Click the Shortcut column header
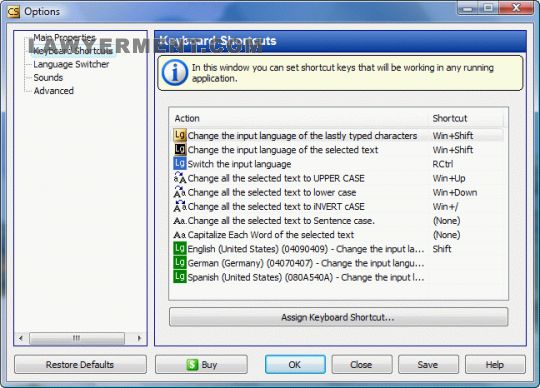The height and width of the screenshot is (388, 540). click(466, 118)
